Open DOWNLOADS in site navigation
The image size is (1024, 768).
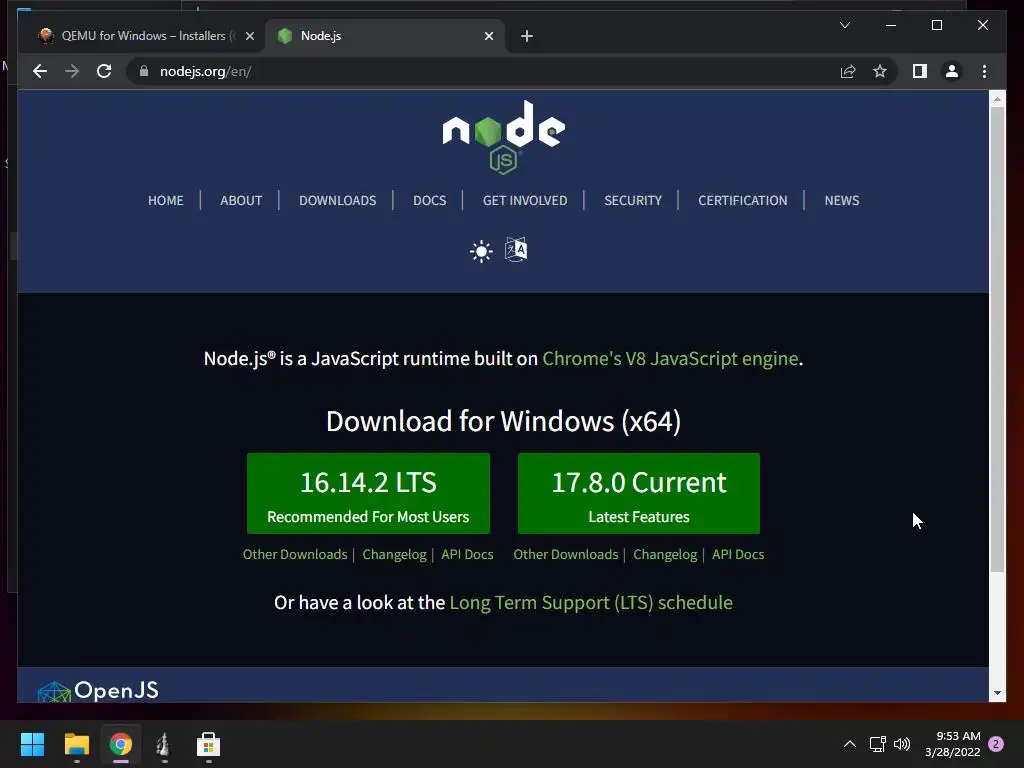pos(338,200)
